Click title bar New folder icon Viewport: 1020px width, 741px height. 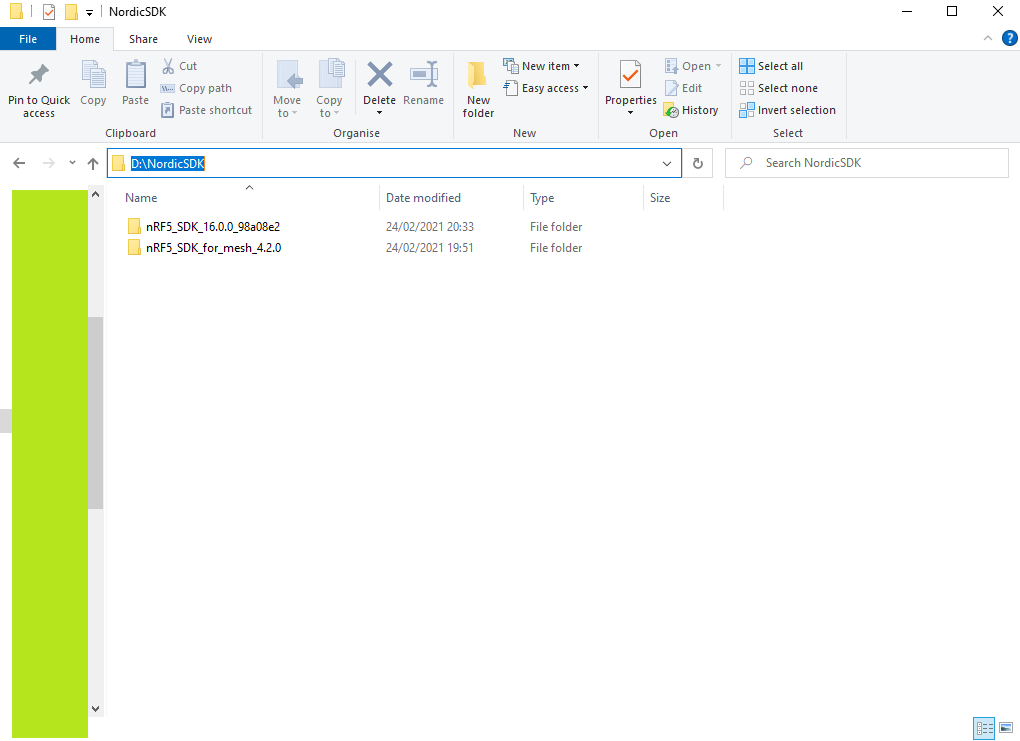point(71,12)
